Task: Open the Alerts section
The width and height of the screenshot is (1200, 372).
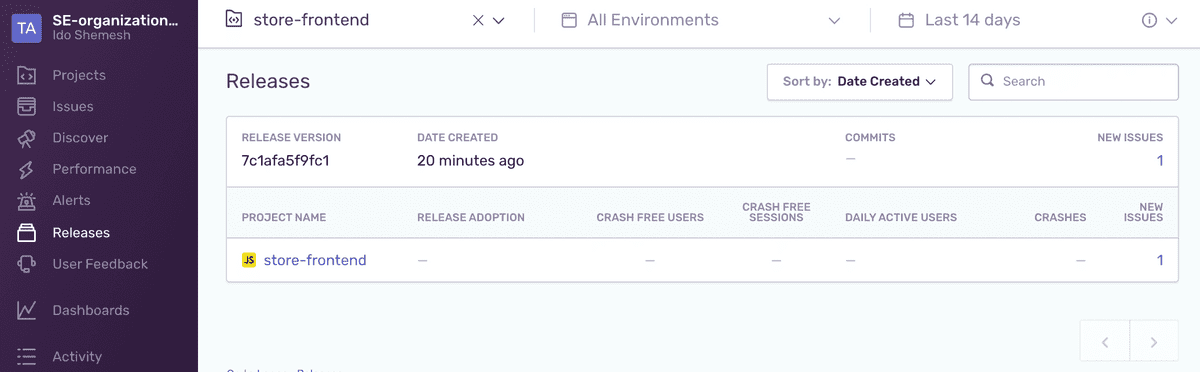Action: 71,201
